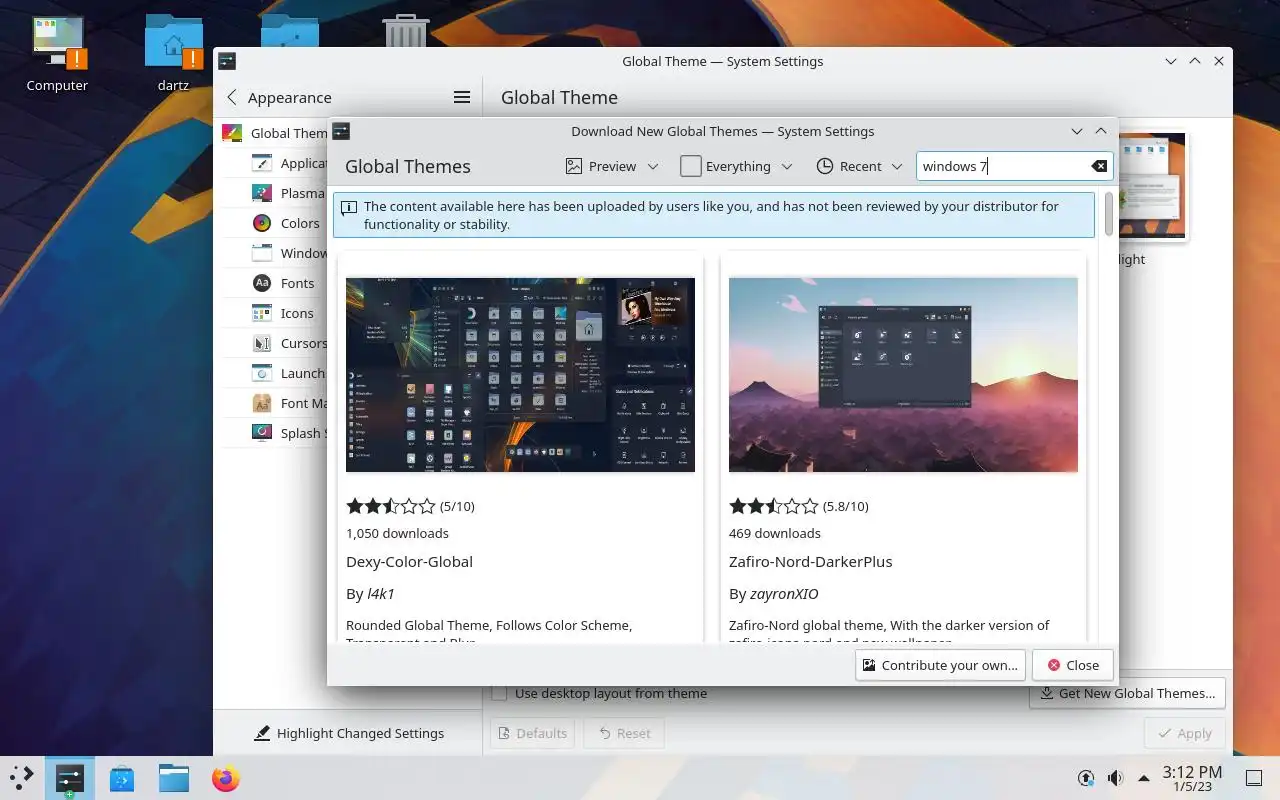
Task: Open Discover software center from taskbar
Action: pos(122,778)
